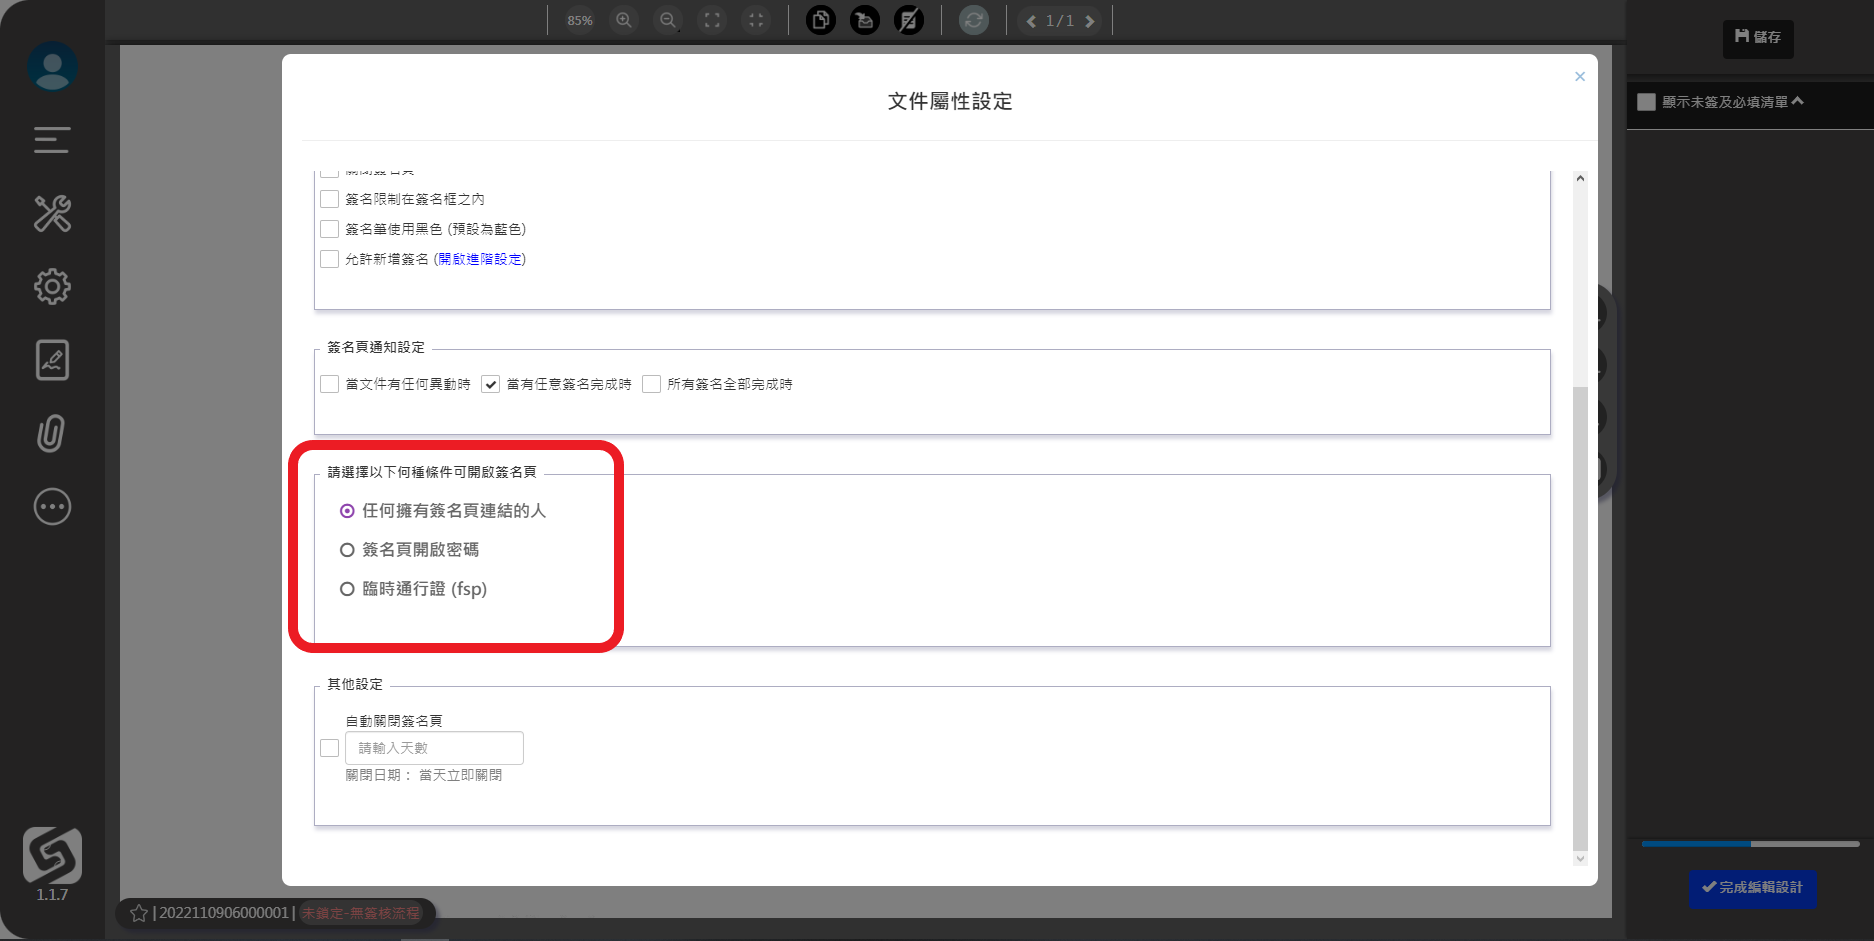Open the signature document icon in sidebar
The image size is (1874, 941).
click(52, 360)
